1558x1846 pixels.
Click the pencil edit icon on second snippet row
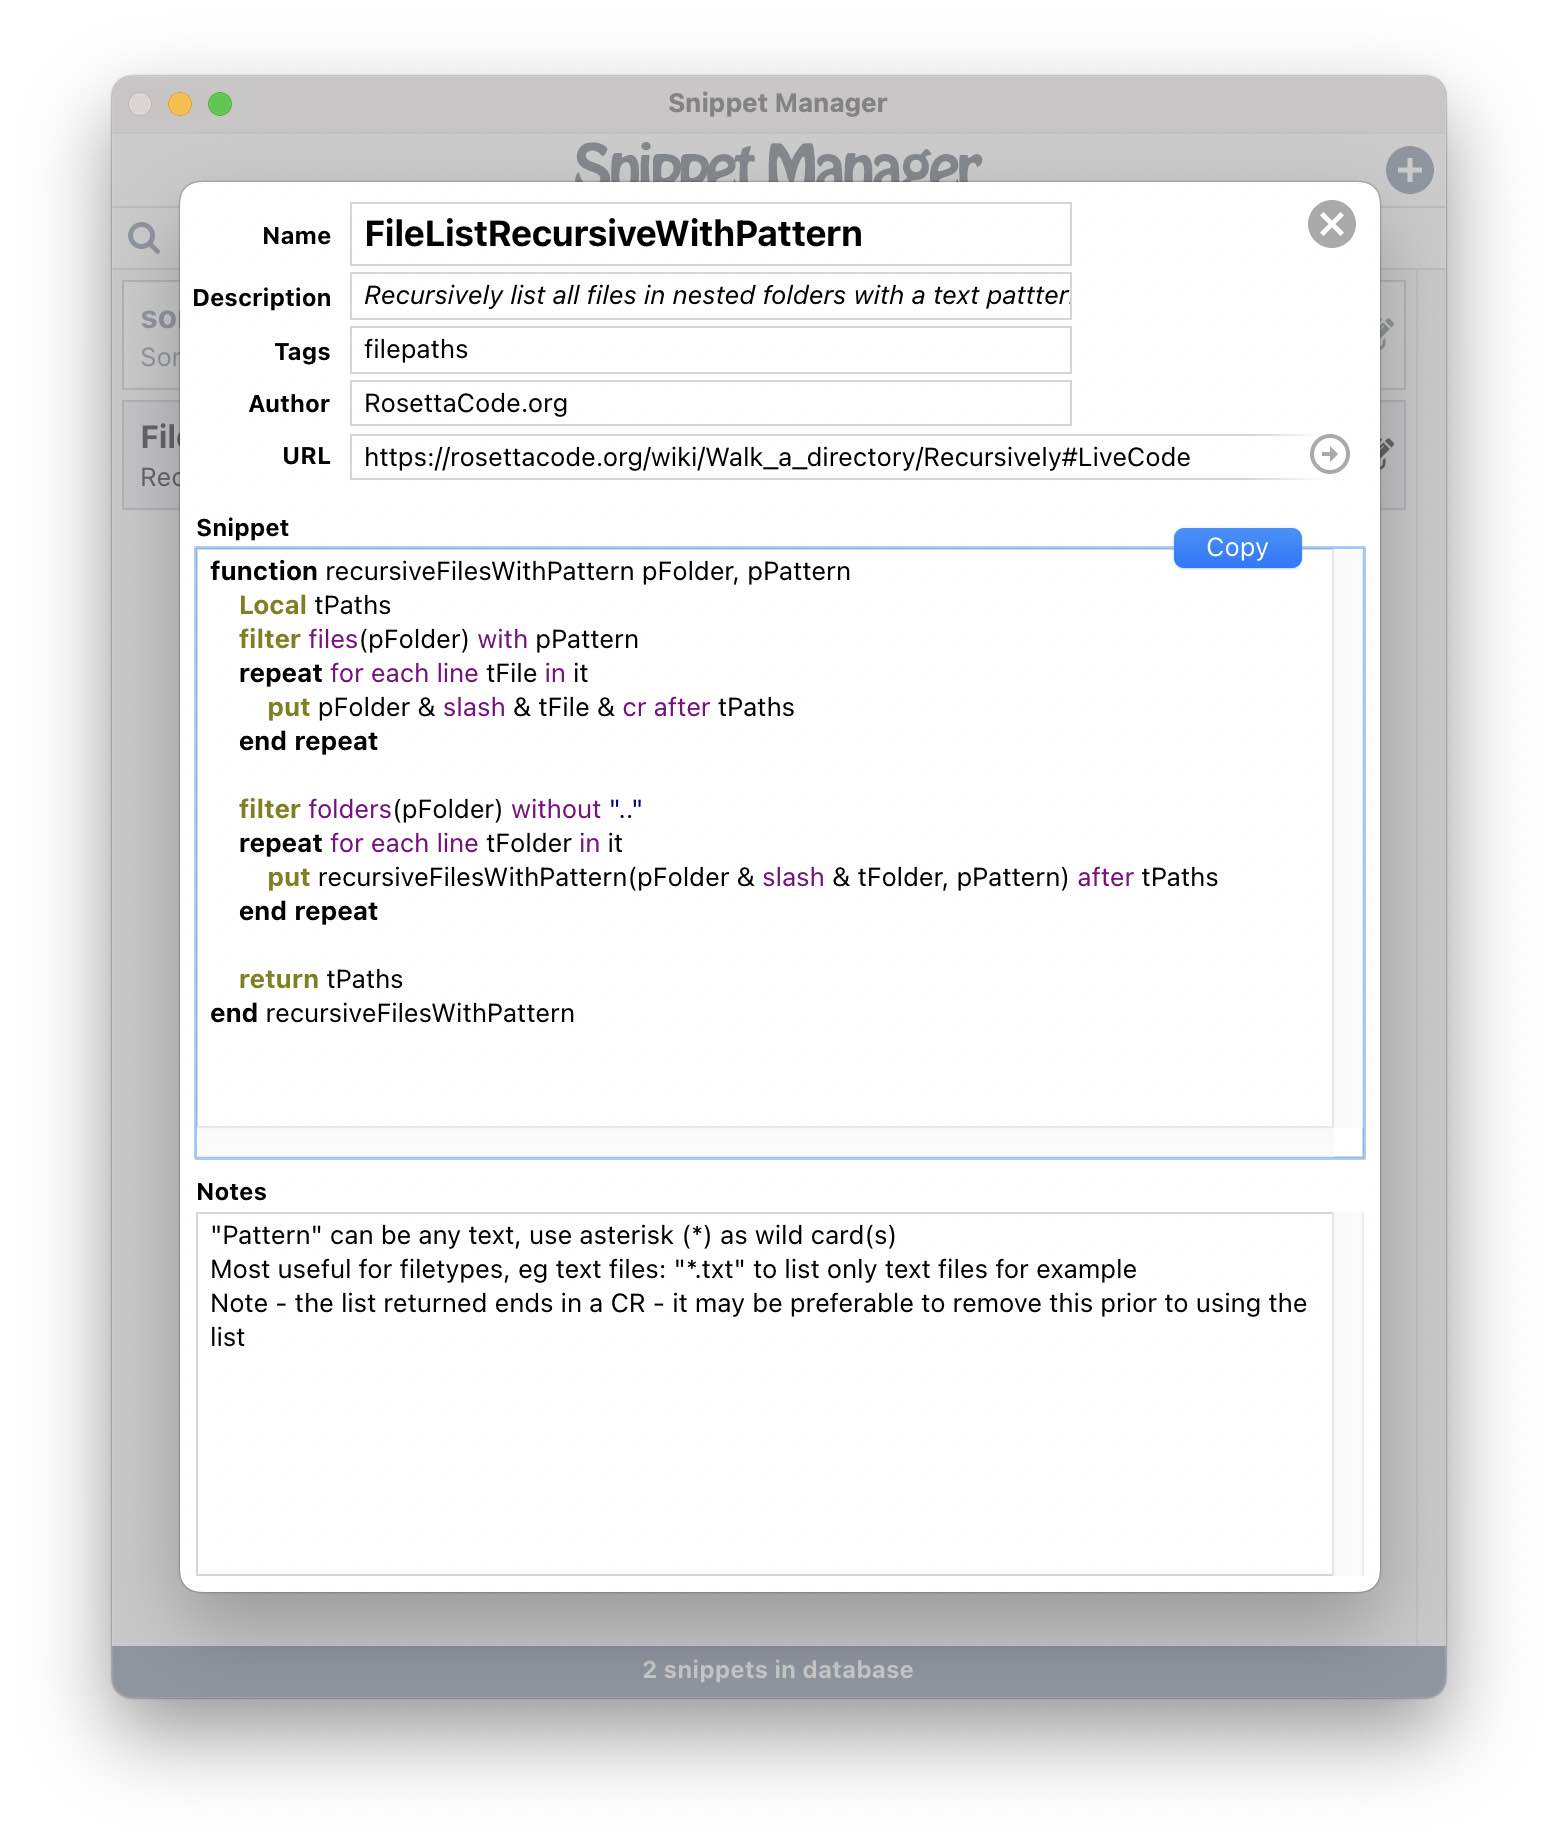(1386, 453)
